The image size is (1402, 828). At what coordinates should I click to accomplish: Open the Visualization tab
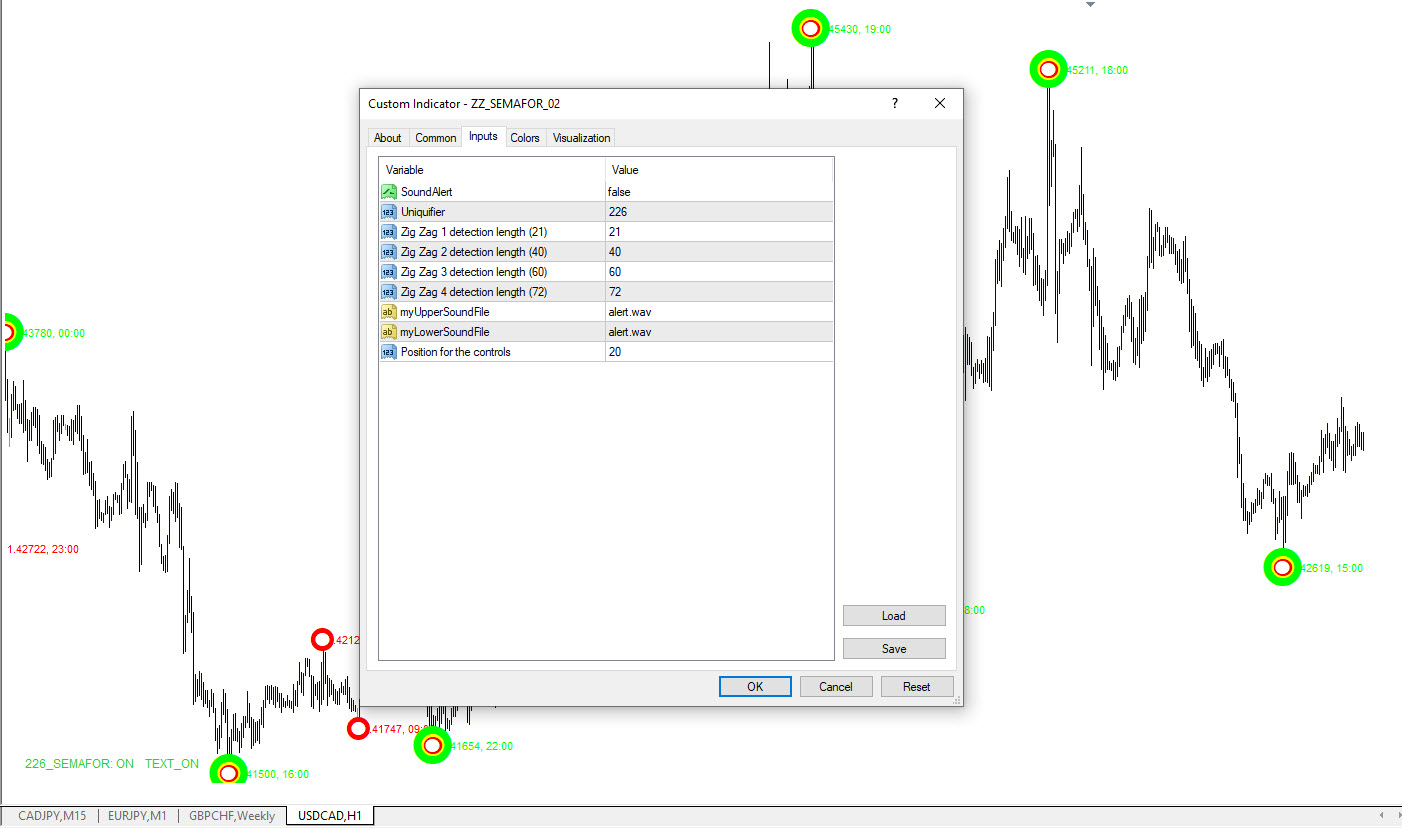581,138
